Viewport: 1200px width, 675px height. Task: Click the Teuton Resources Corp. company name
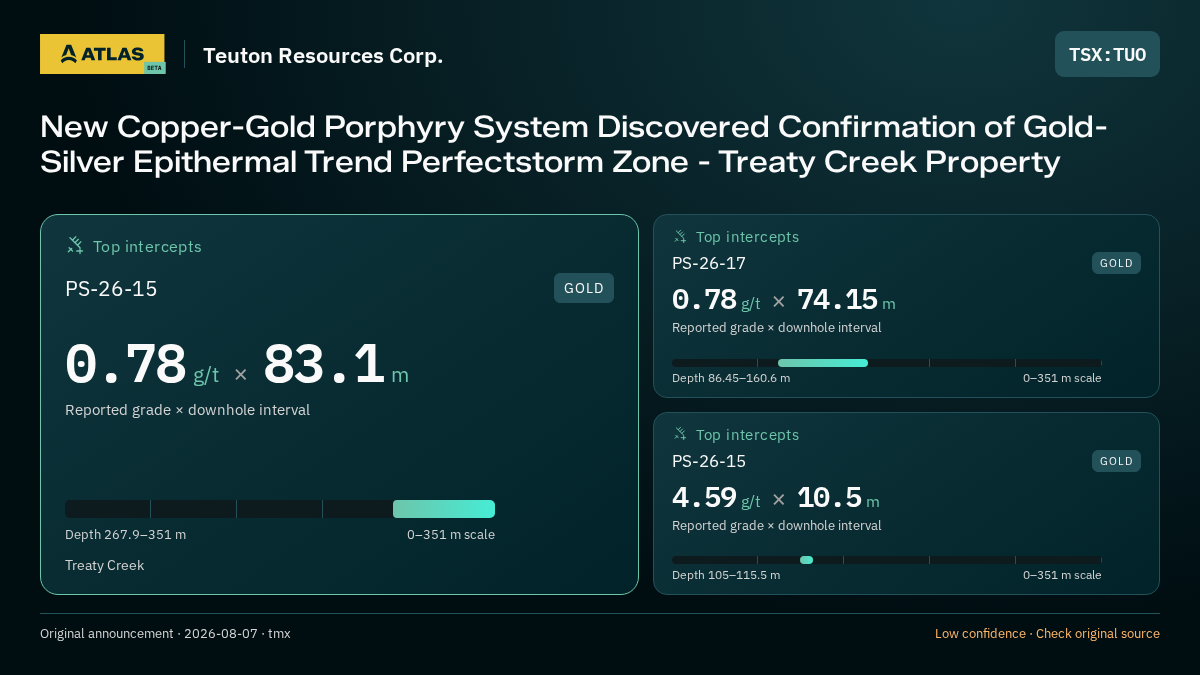[x=323, y=56]
